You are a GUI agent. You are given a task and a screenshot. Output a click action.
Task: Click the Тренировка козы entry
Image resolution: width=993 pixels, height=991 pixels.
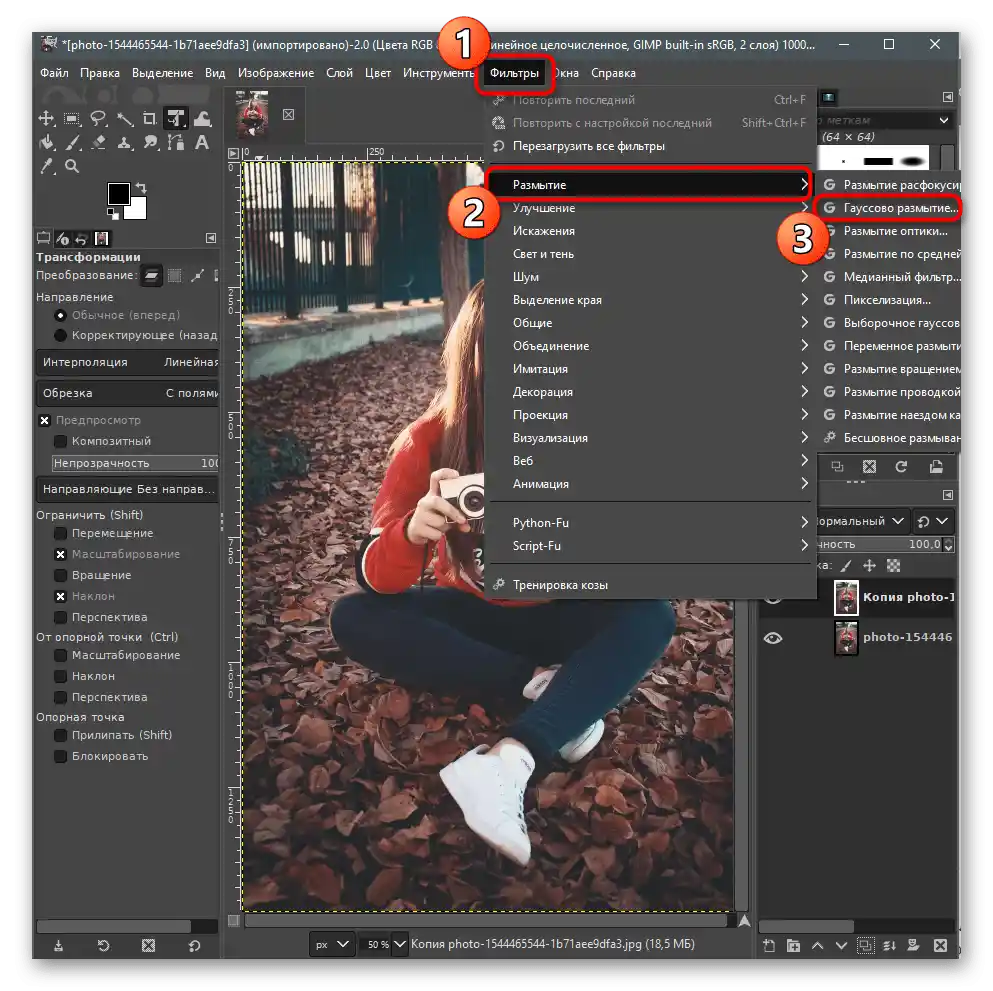pos(650,585)
